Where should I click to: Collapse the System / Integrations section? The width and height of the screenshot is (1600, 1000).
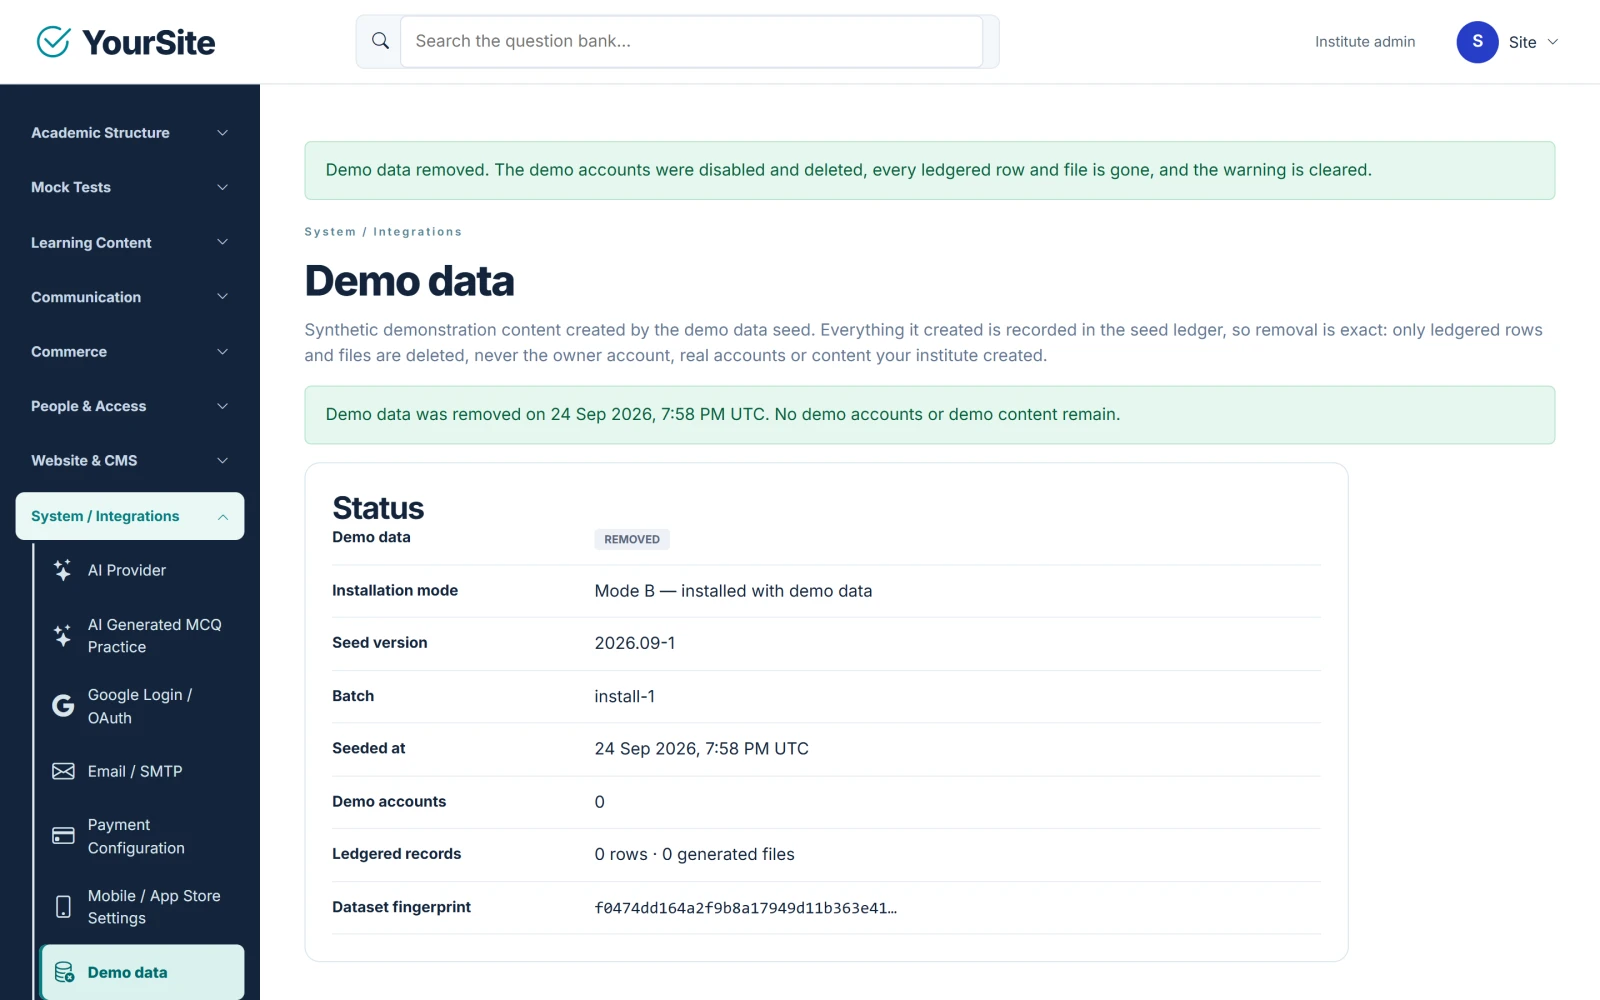click(x=130, y=516)
